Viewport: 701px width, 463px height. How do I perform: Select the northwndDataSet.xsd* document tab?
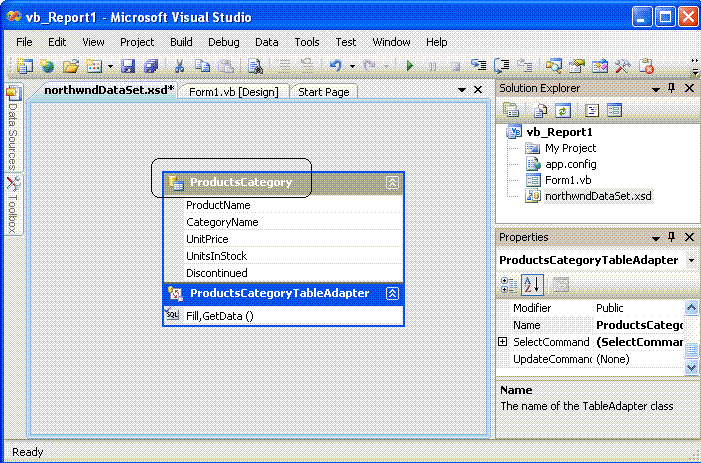pyautogui.click(x=109, y=90)
